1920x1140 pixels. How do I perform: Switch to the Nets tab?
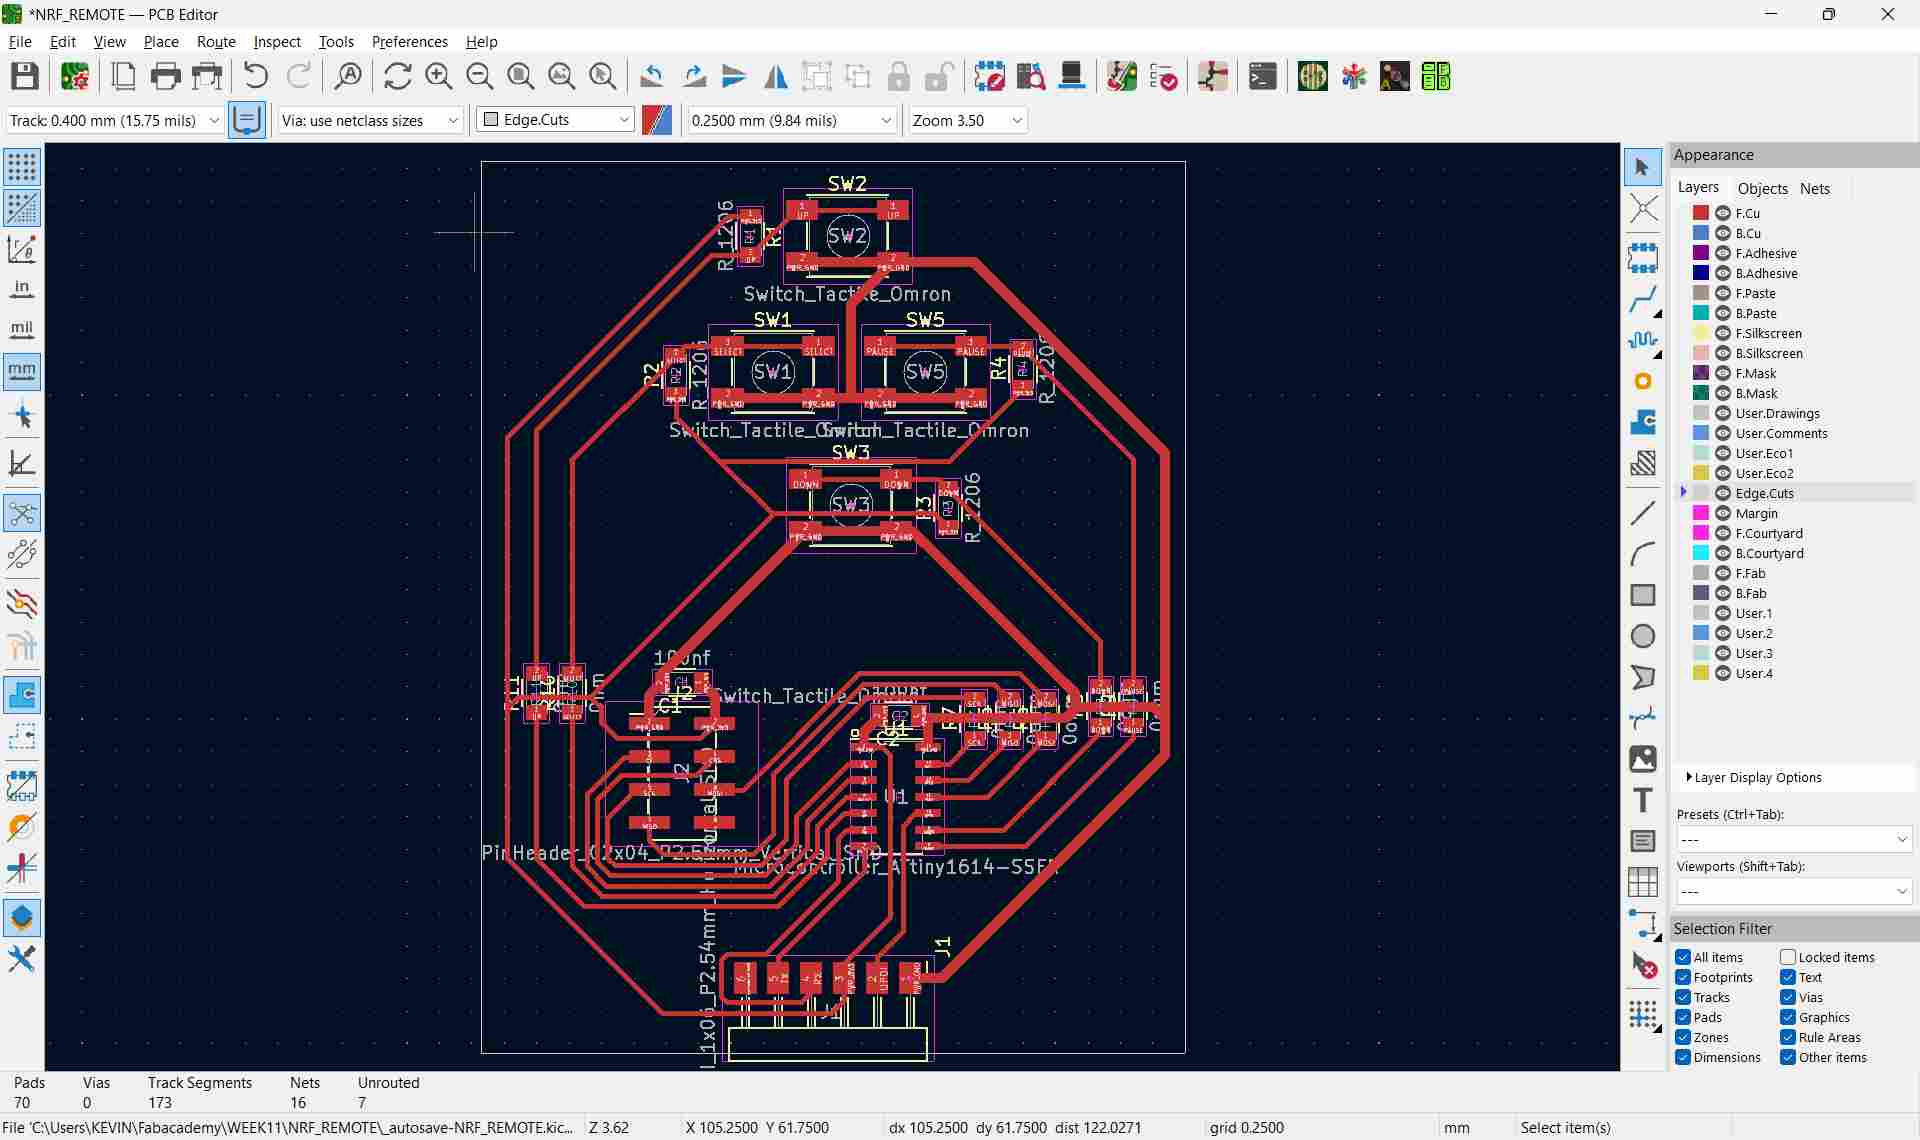(1814, 188)
